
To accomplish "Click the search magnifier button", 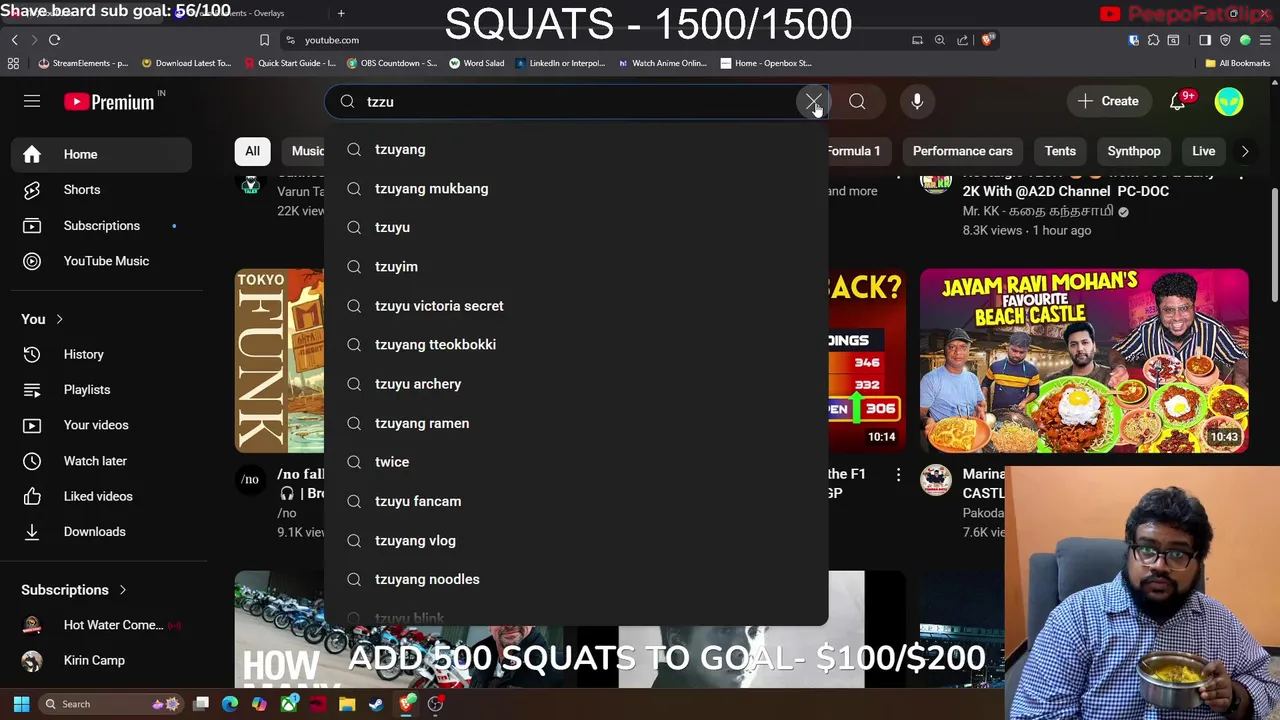I will point(857,101).
